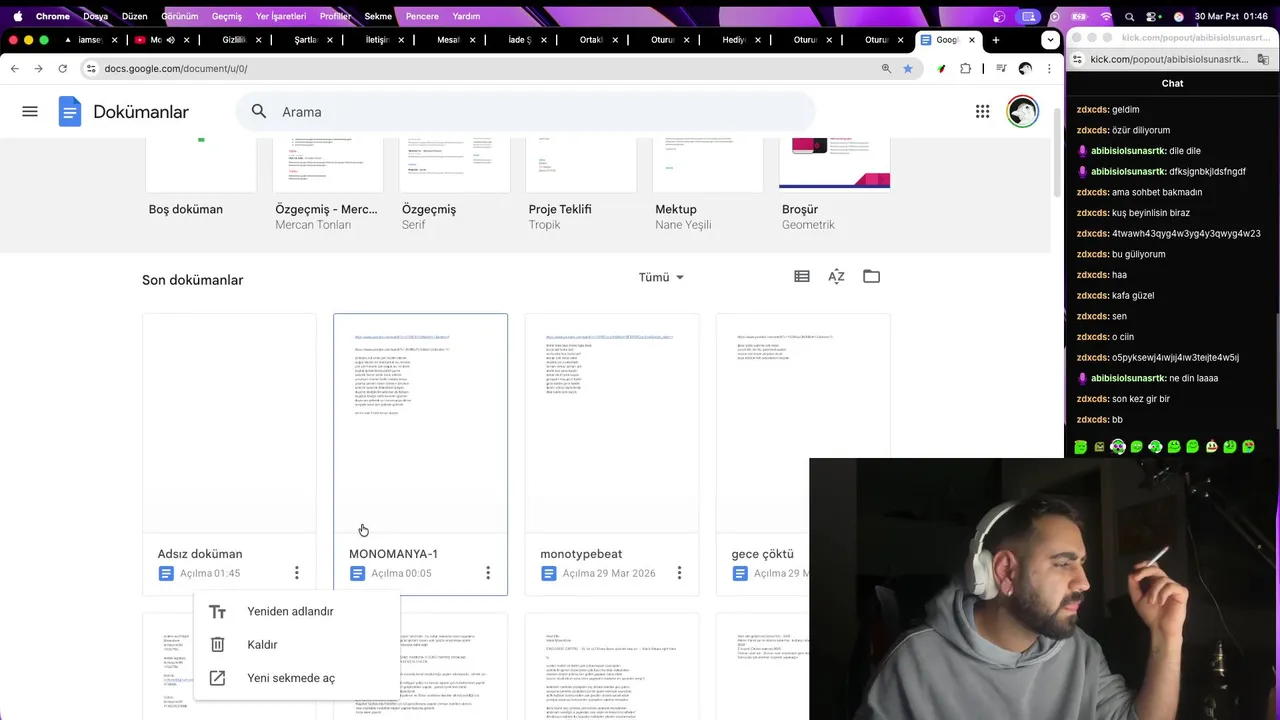This screenshot has height=720, width=1280.
Task: Choose the Broşür Geometrik template
Action: pyautogui.click(x=834, y=165)
